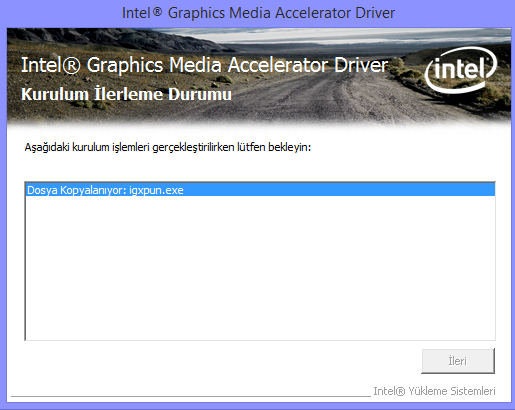Click the word 'Driver' in the title bar
Viewport: 515px width, 410px height.
pyautogui.click(x=375, y=13)
